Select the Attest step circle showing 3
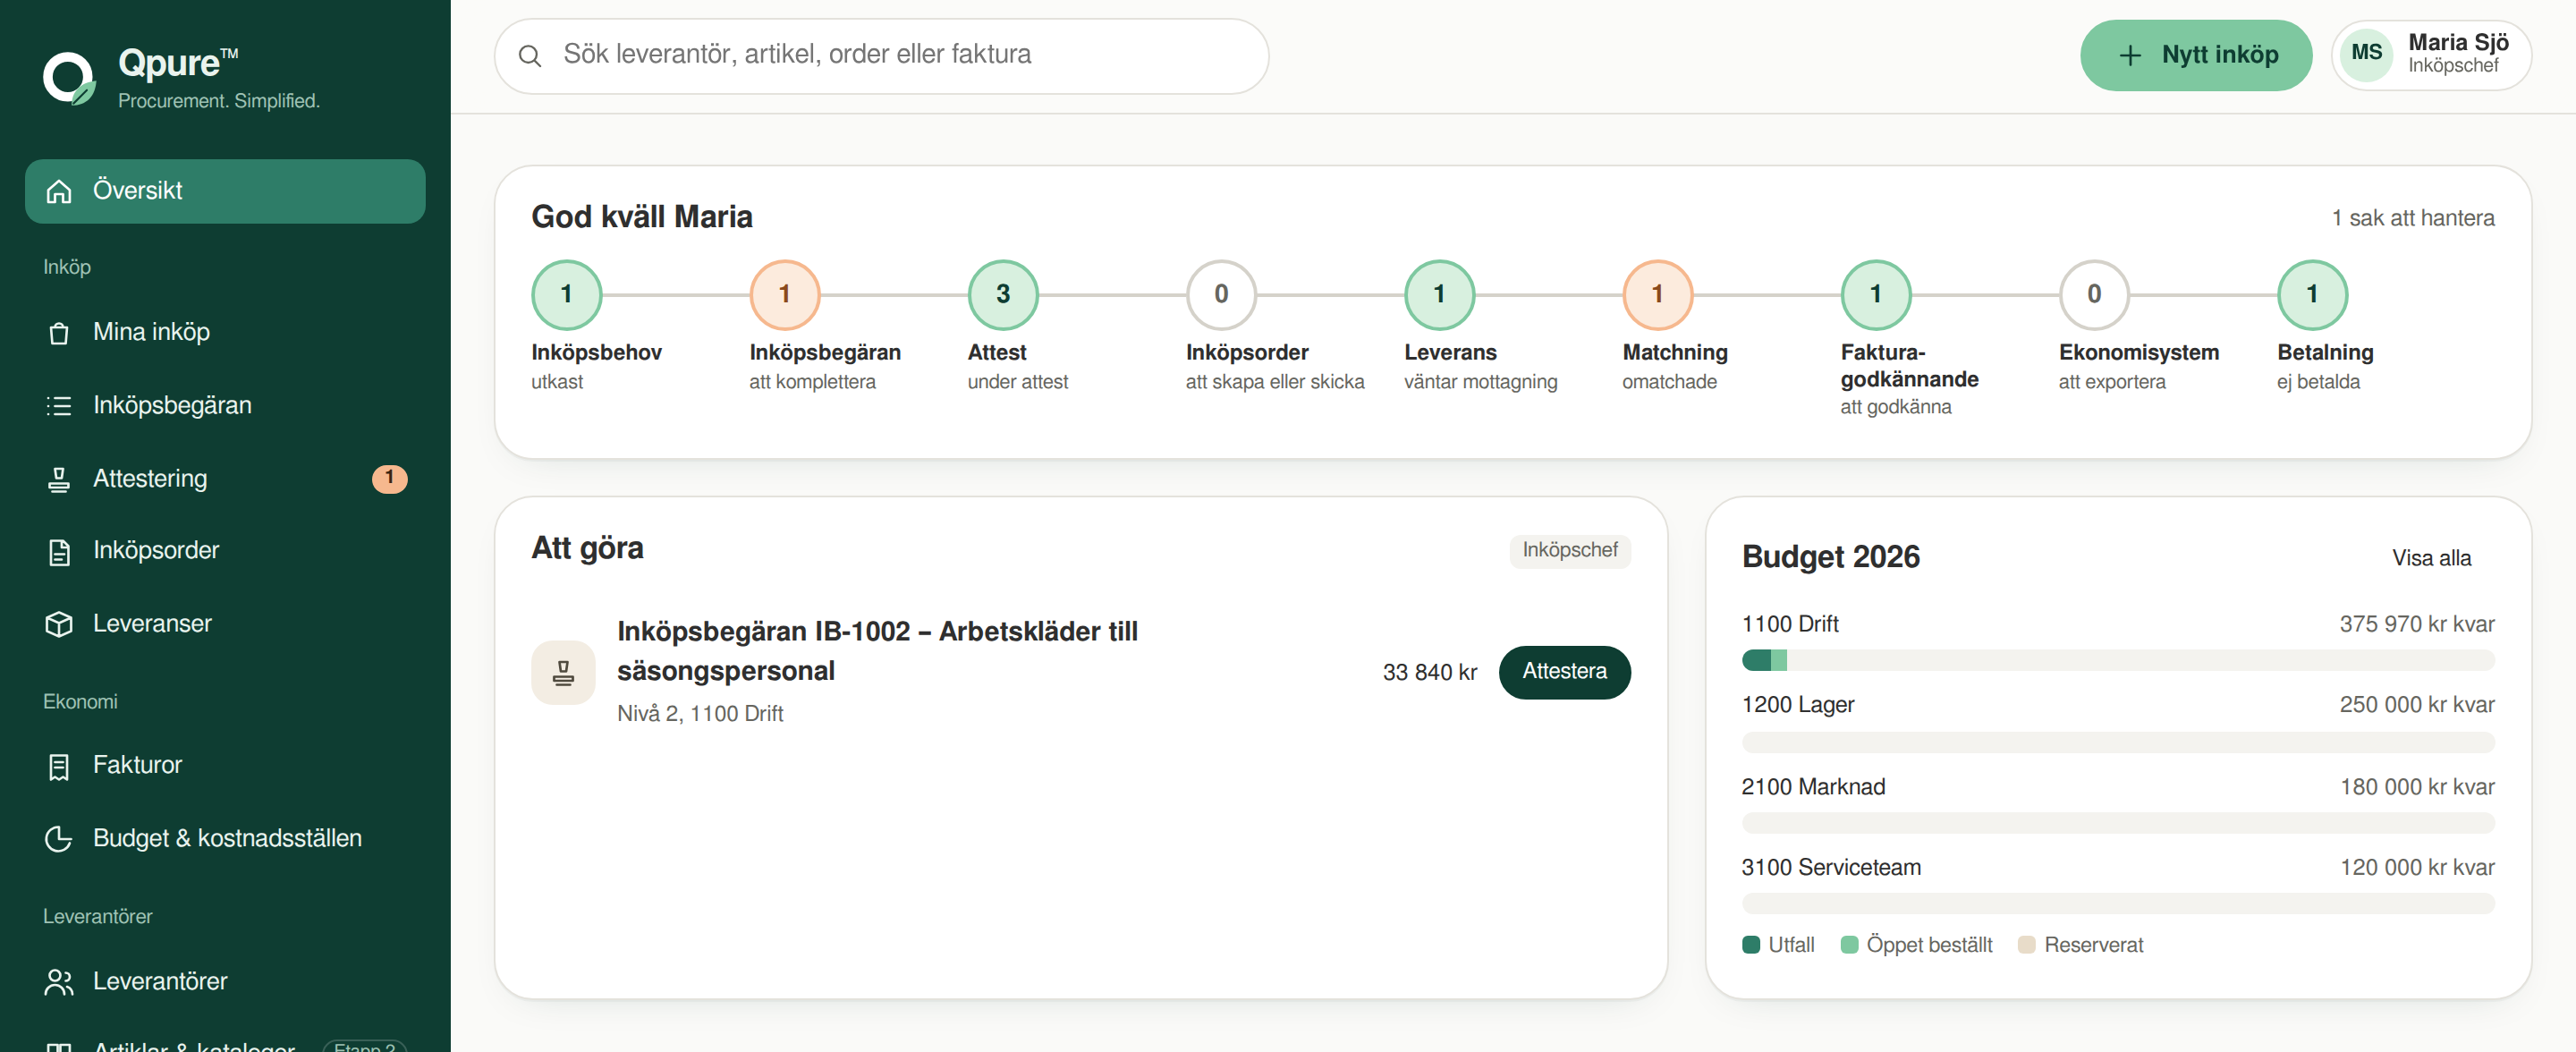Screen dimensions: 2576x1052 pyautogui.click(x=1002, y=295)
